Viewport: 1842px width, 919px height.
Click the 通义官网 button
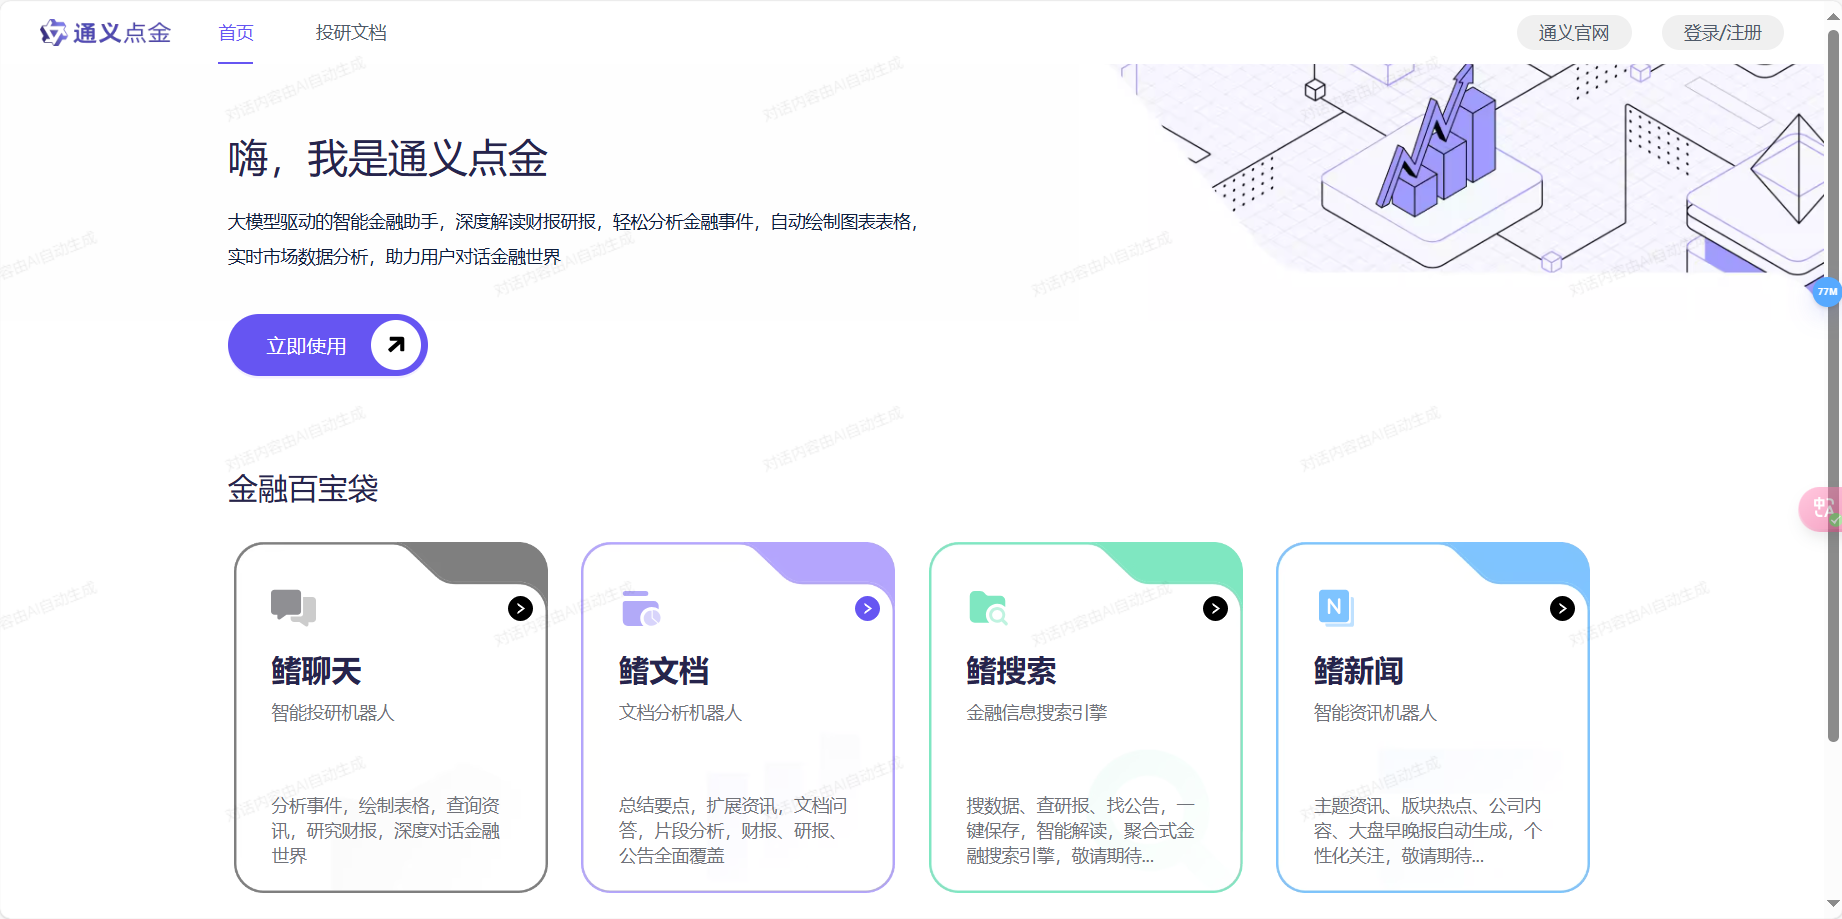pos(1573,32)
